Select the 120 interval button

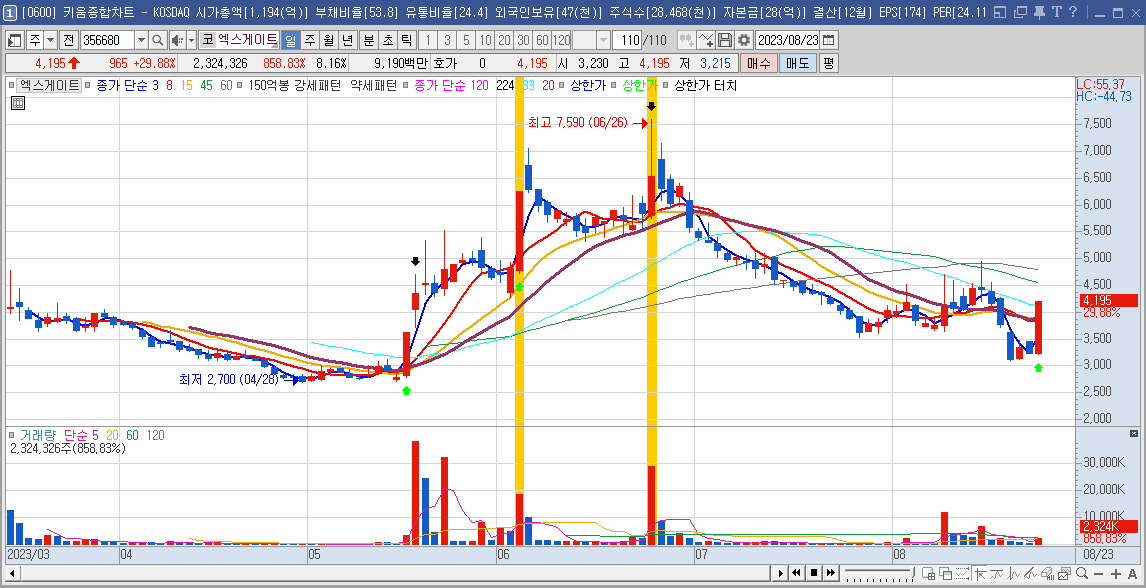pos(561,39)
